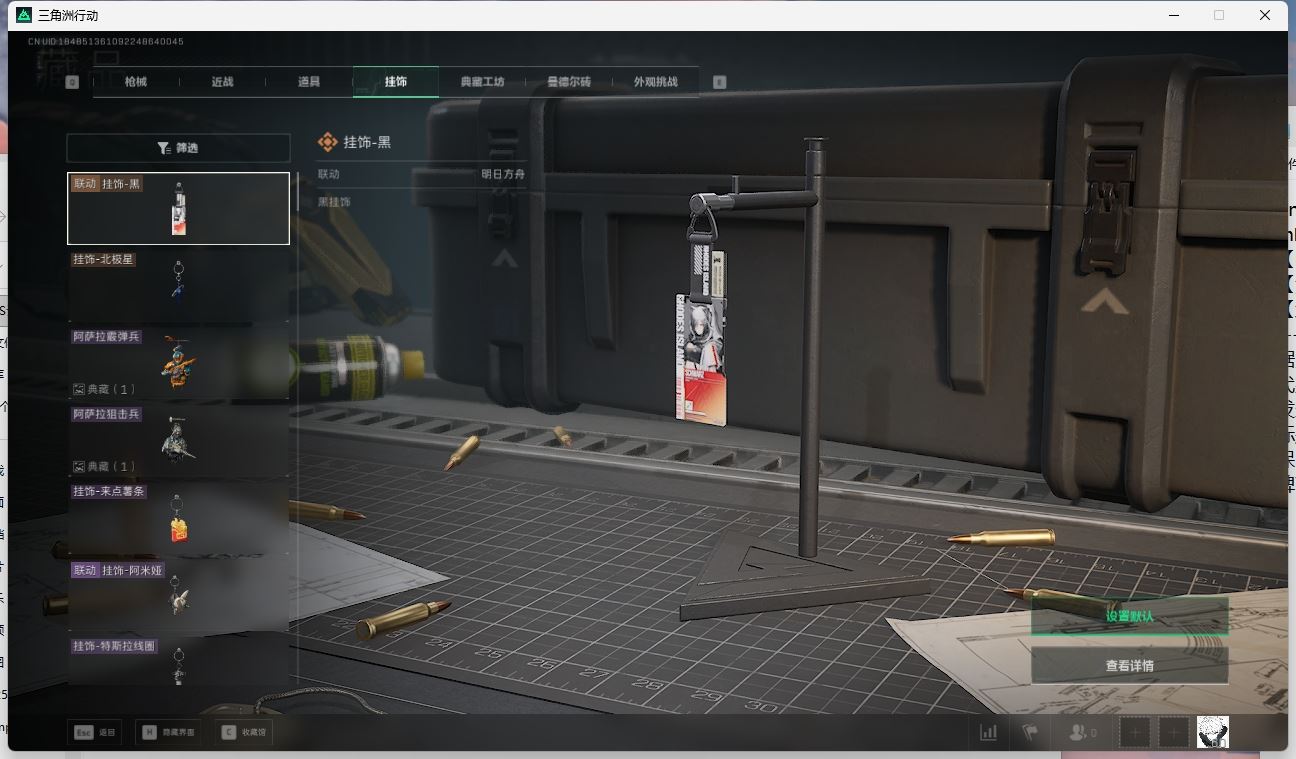Select the 阿萨拉霰弹兵 charm item

[x=178, y=361]
